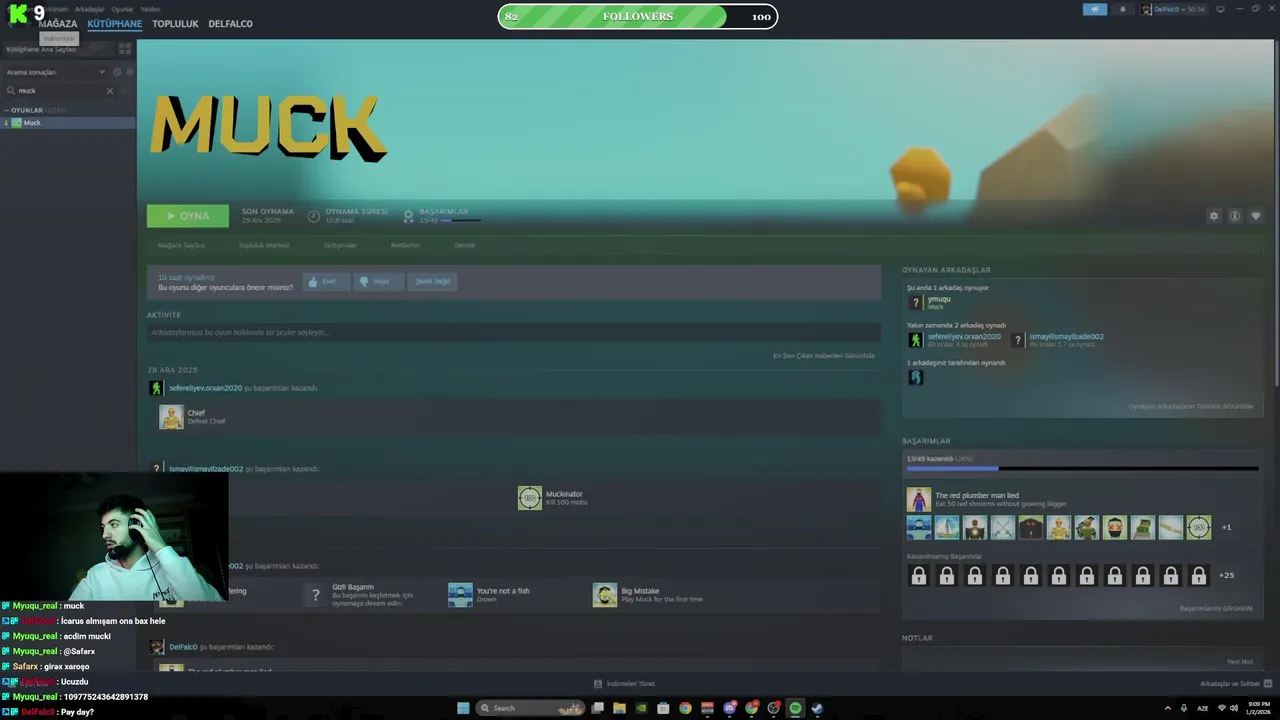1280x720 pixels.
Task: Open sefereliyev.orxan2020 activity profile link
Action: (205, 388)
